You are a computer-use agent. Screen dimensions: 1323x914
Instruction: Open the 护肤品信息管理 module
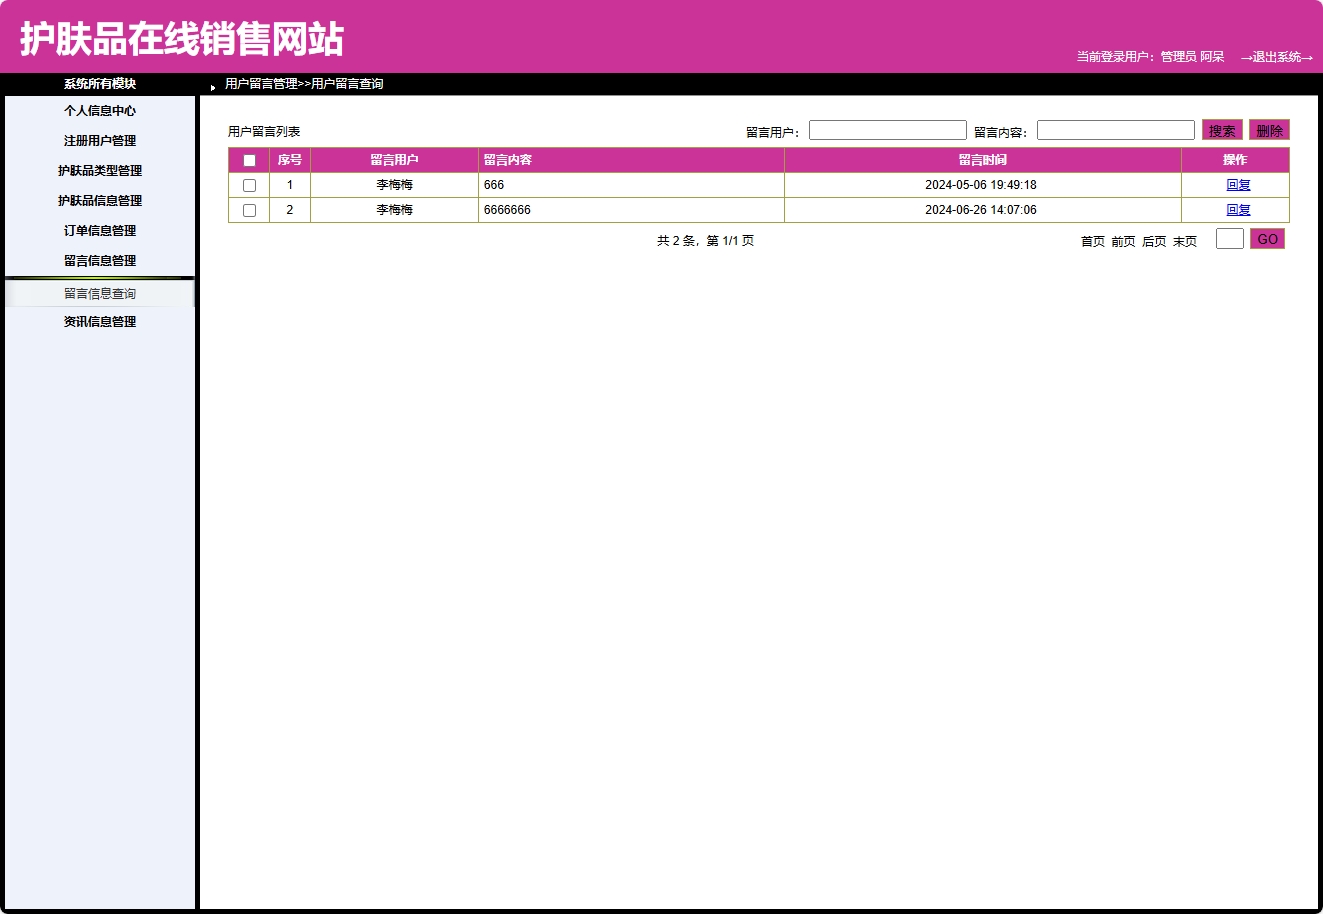tap(99, 200)
